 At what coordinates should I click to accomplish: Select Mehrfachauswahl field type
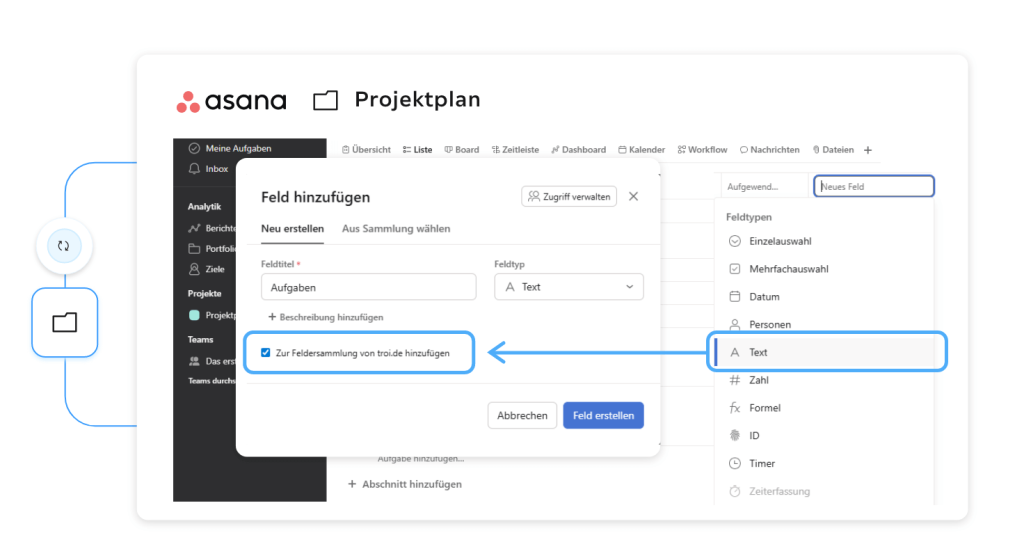[788, 269]
